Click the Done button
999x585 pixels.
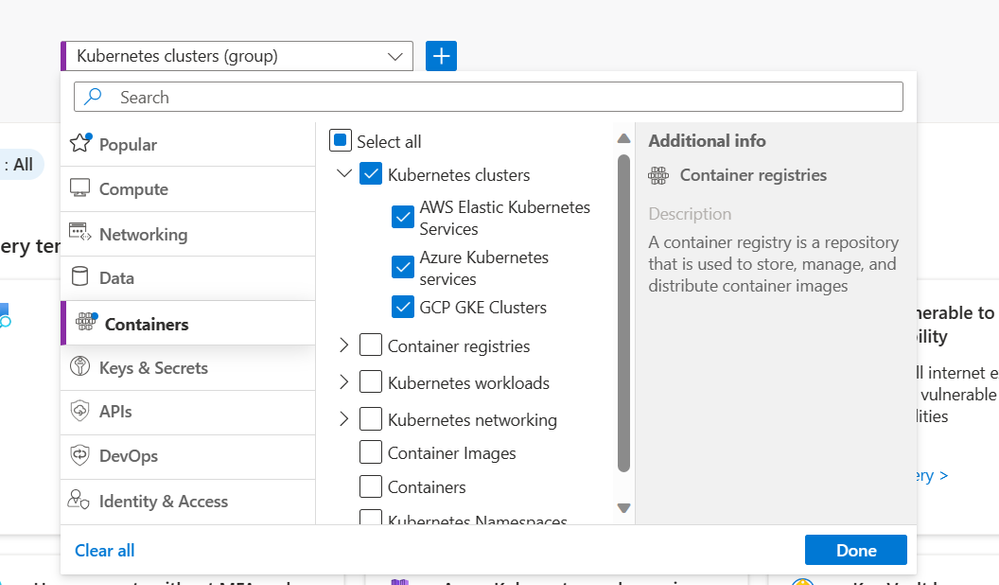(x=856, y=550)
